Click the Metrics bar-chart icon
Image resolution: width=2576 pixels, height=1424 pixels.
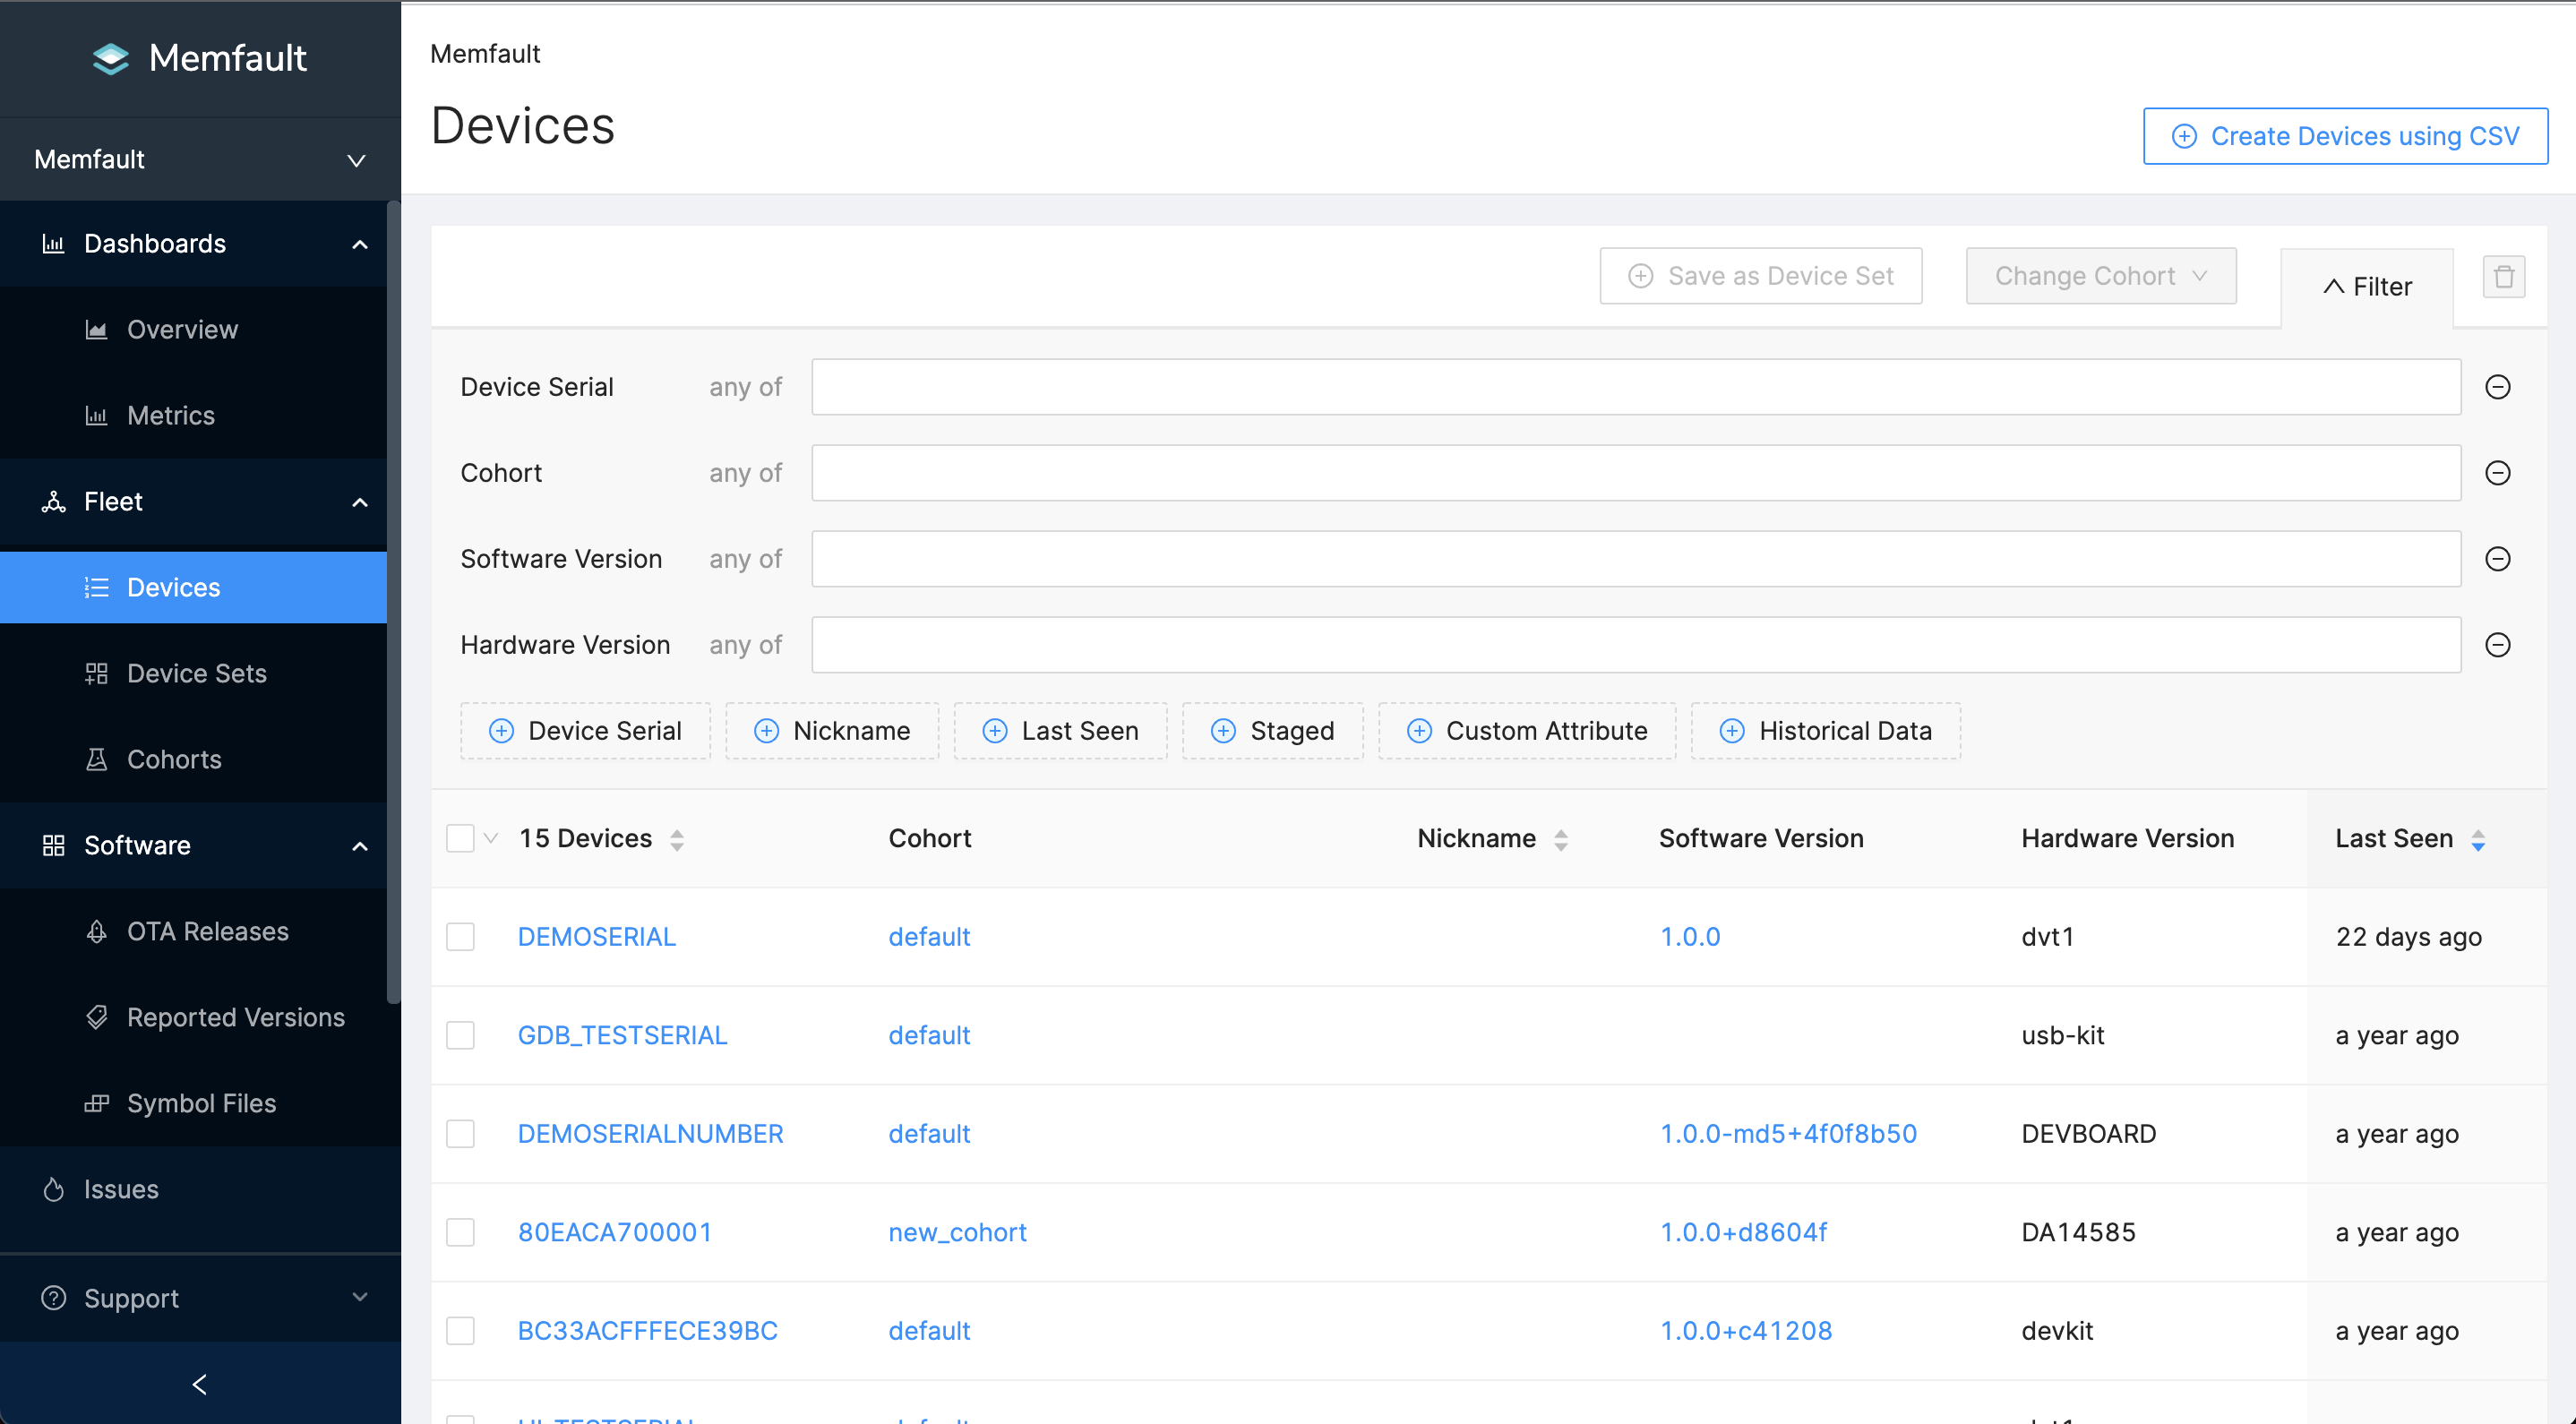point(96,416)
